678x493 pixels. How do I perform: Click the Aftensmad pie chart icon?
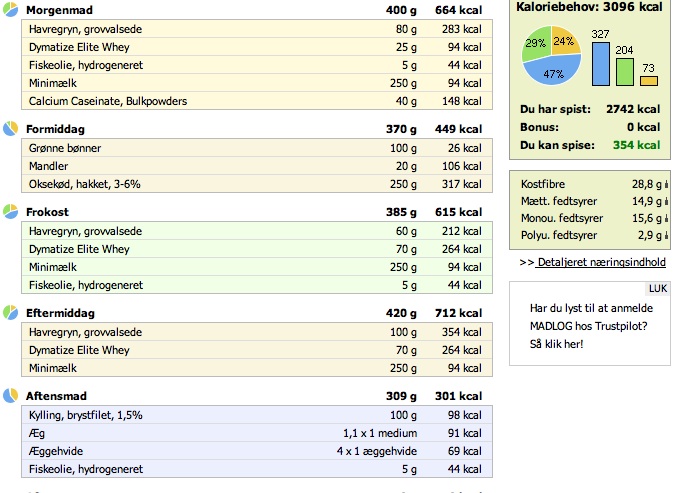click(10, 396)
